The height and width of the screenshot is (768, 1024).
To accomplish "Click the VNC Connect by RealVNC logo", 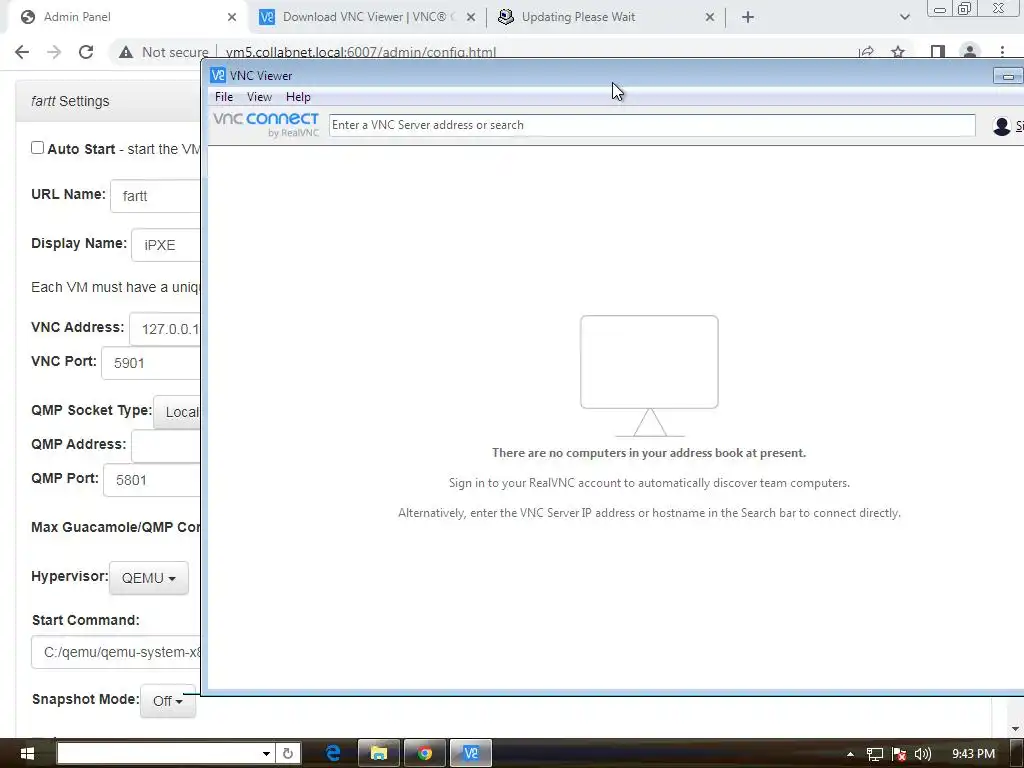I will [x=266, y=124].
